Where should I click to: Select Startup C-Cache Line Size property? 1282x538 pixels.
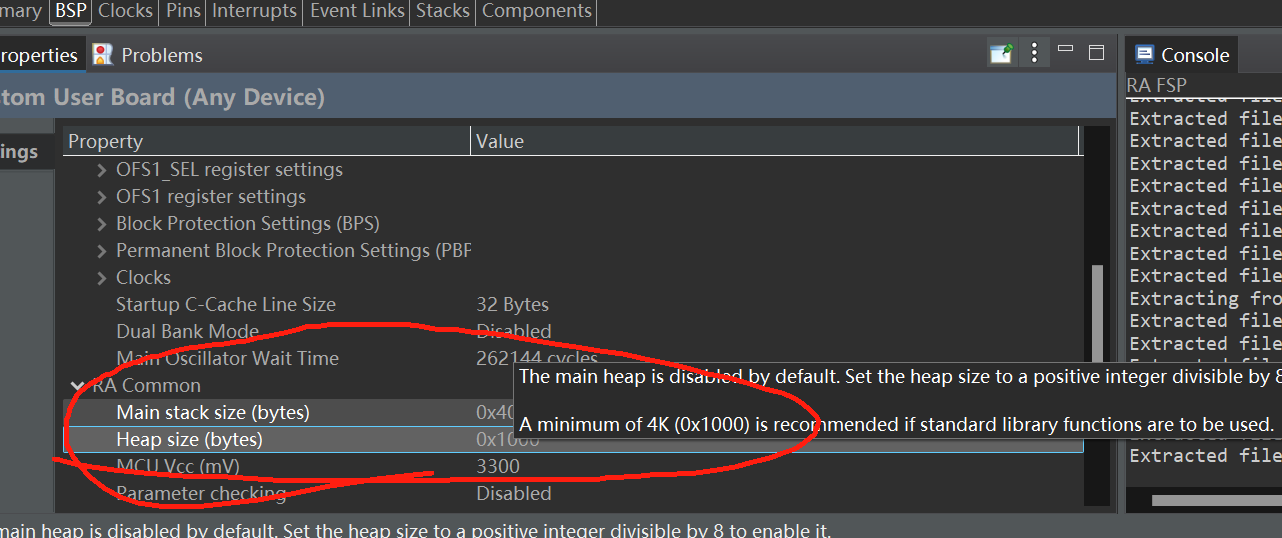coord(226,304)
